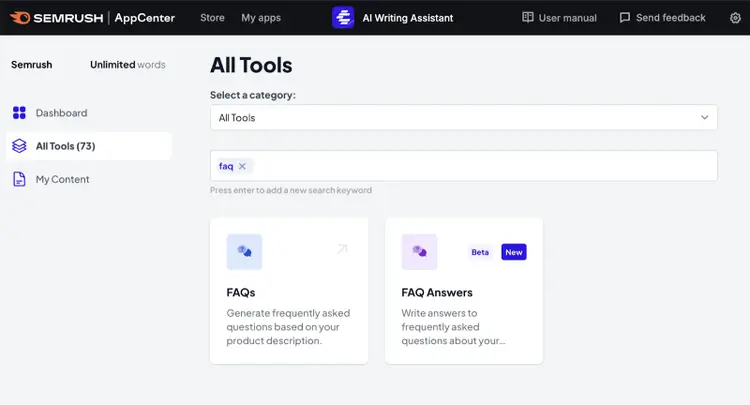This screenshot has height=405, width=750.
Task: Open the FAQs tool card title
Action: pos(241,293)
